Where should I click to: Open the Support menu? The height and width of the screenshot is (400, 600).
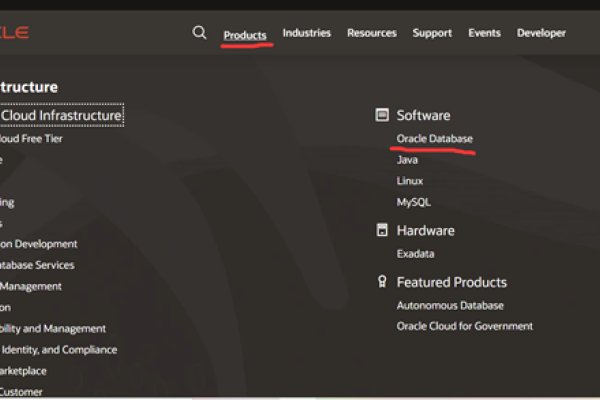432,33
